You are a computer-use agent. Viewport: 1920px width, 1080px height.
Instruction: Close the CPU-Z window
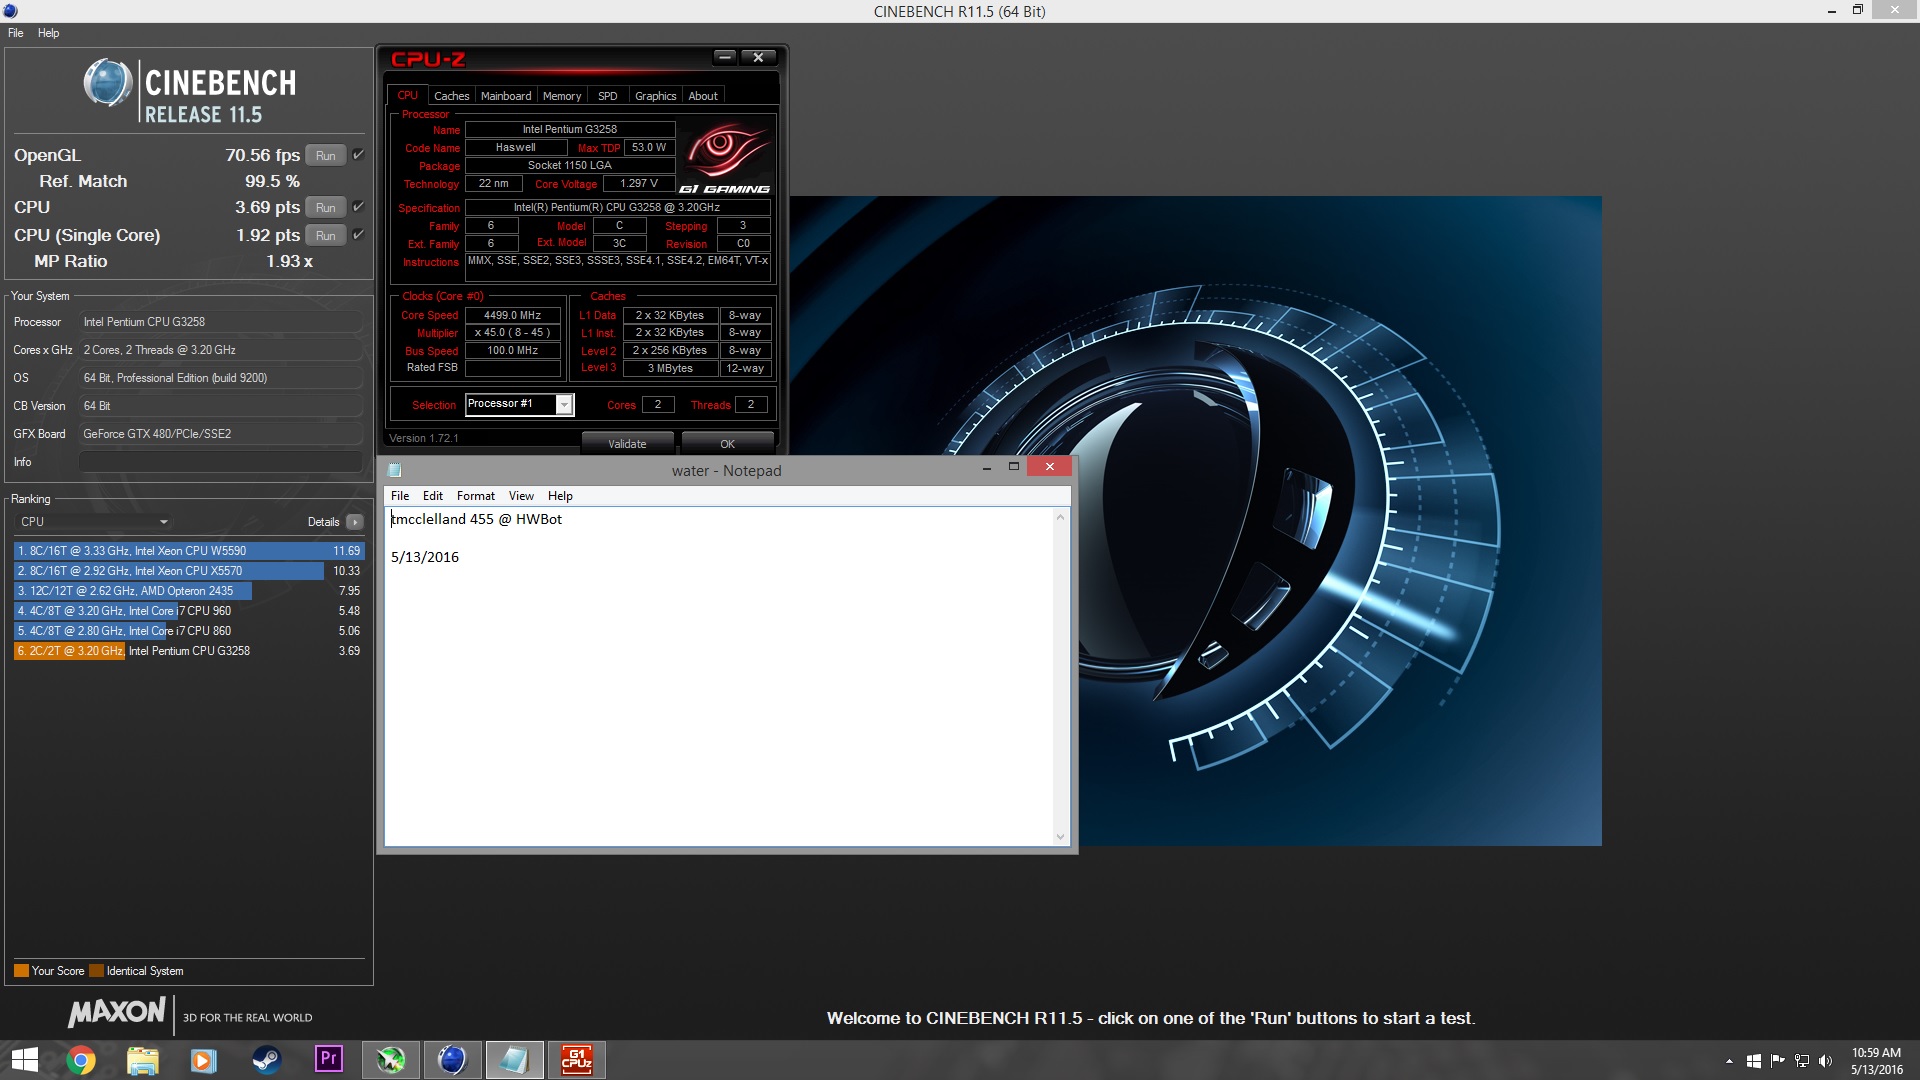pyautogui.click(x=759, y=57)
